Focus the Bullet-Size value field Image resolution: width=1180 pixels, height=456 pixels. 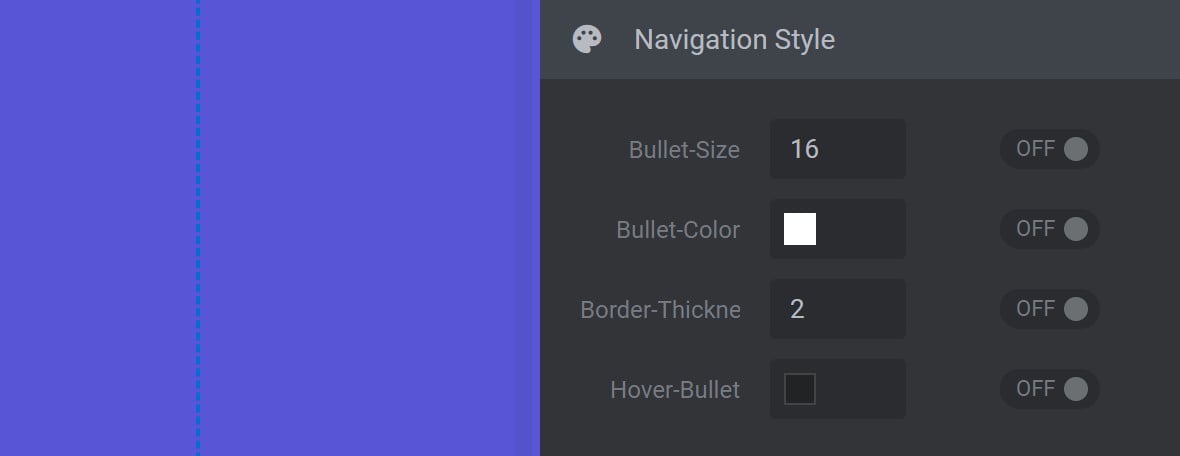[x=838, y=149]
